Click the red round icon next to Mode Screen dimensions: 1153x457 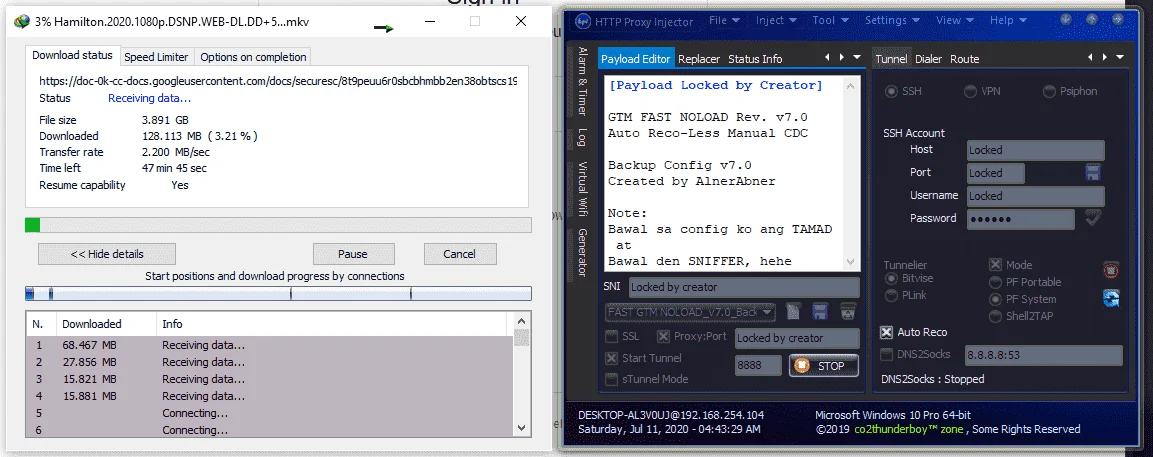[1110, 270]
